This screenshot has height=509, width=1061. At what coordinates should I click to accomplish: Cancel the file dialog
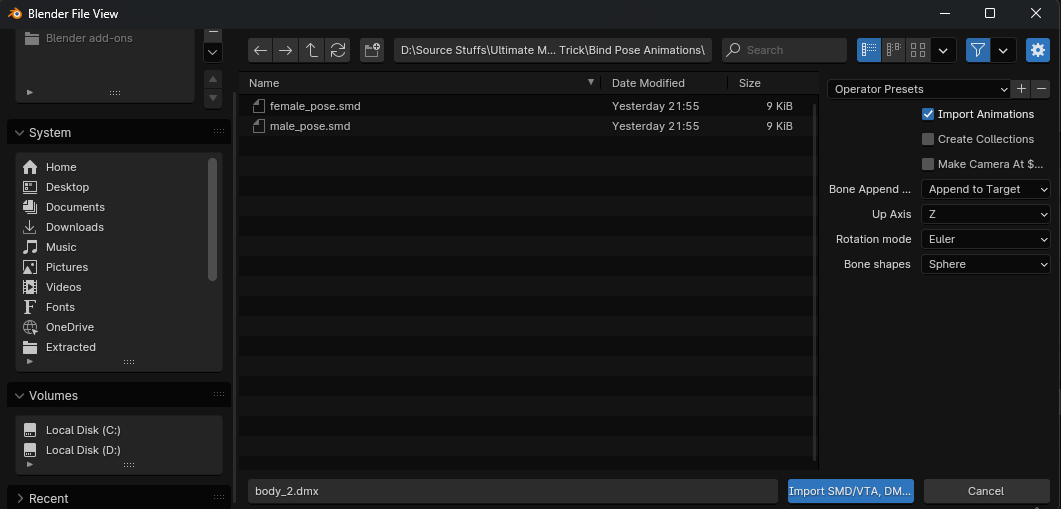(x=986, y=491)
